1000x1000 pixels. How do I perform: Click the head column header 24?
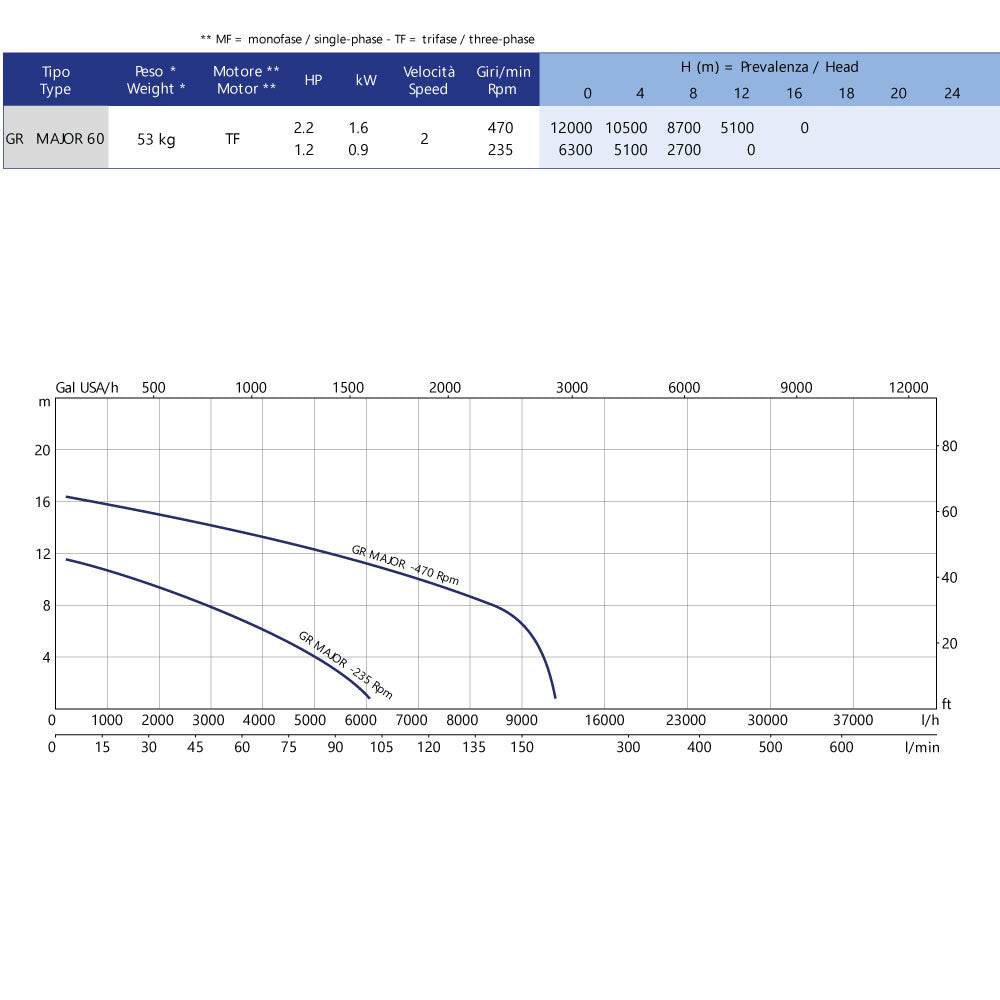(x=952, y=93)
